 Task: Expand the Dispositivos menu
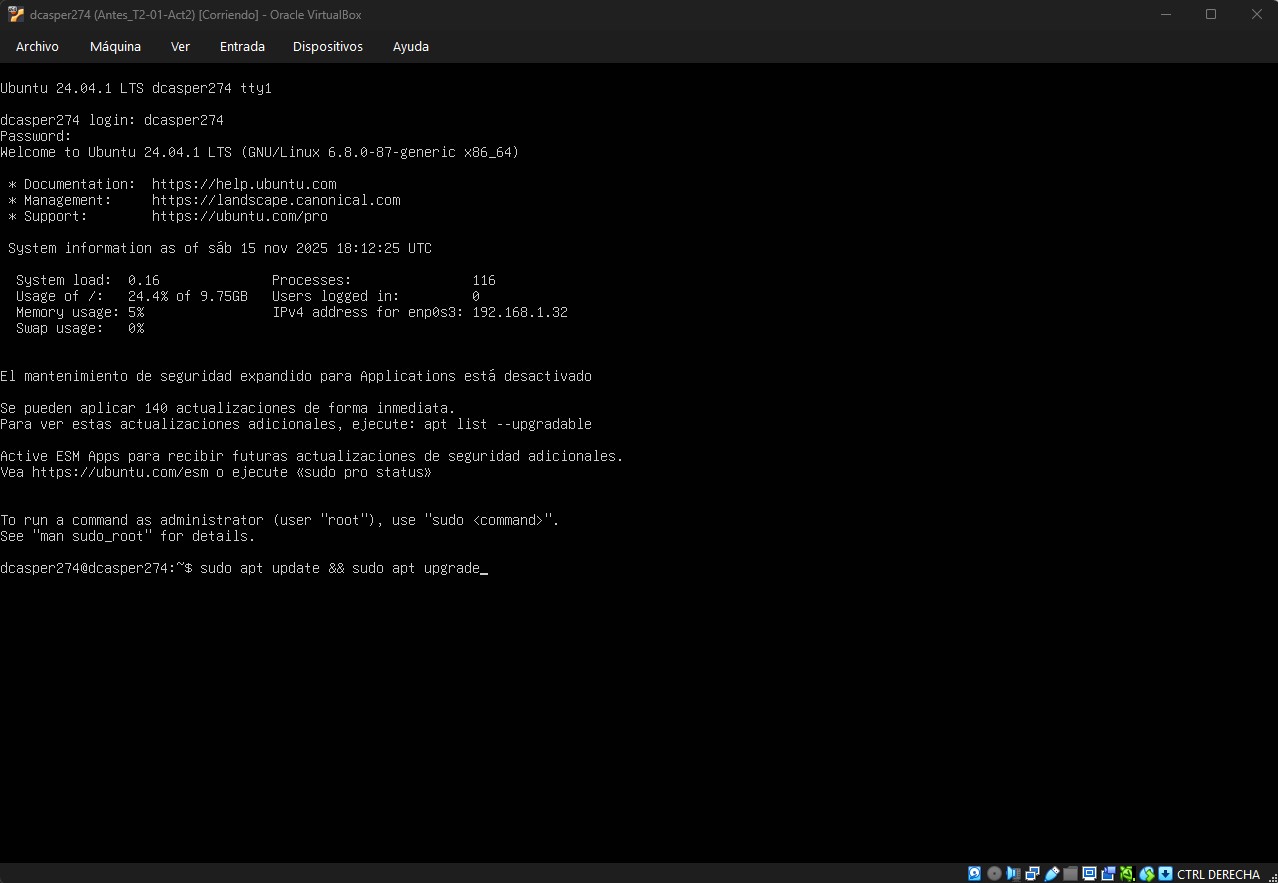328,47
